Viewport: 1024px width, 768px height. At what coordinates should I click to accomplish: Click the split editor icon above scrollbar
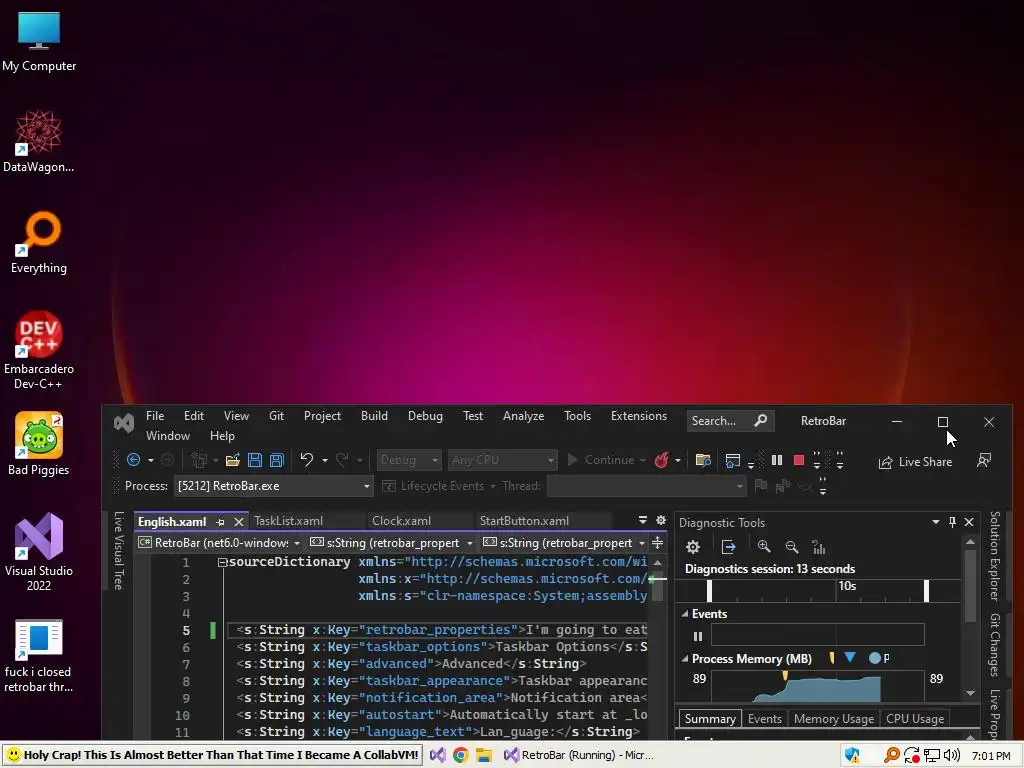(658, 543)
